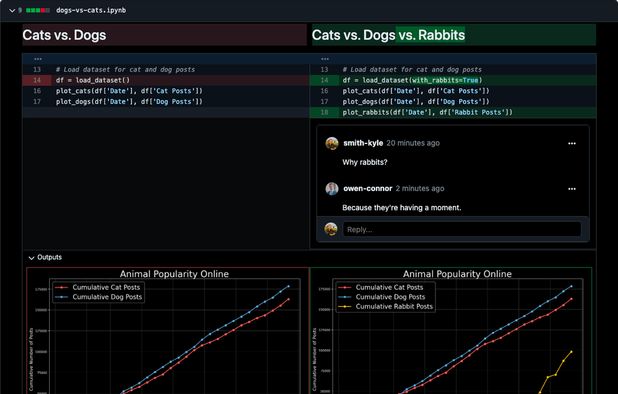Click 'Cumulative Cat Posts' legend in left chart
Viewport: 618px width, 394px height.
pos(98,287)
